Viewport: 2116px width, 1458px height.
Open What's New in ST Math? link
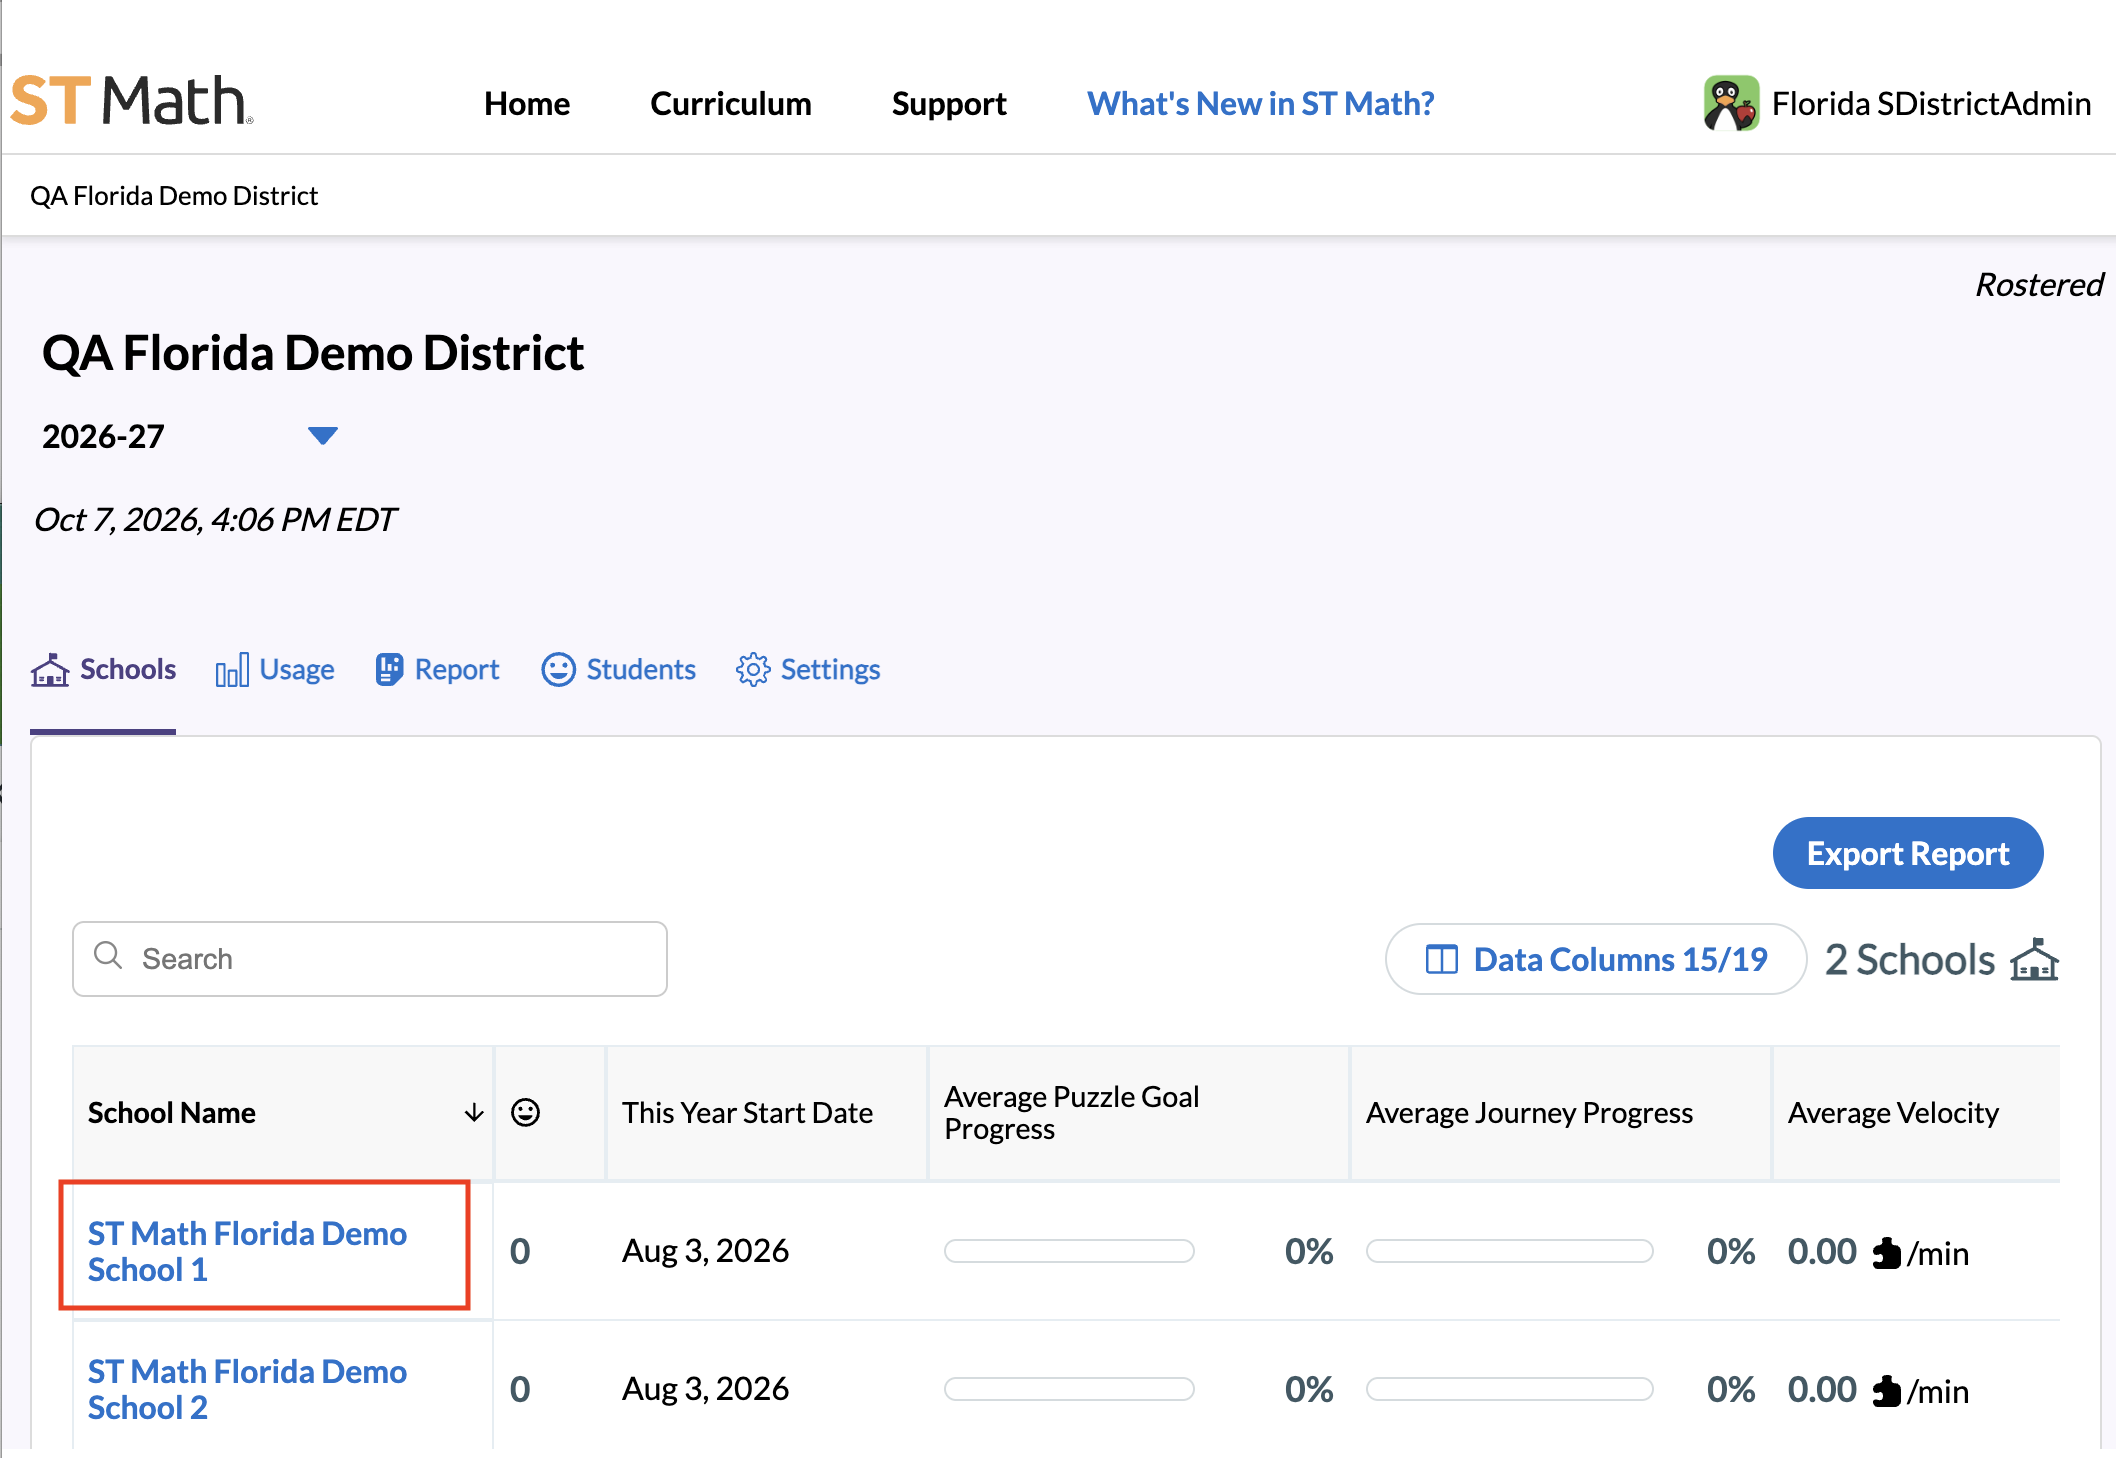[x=1261, y=104]
